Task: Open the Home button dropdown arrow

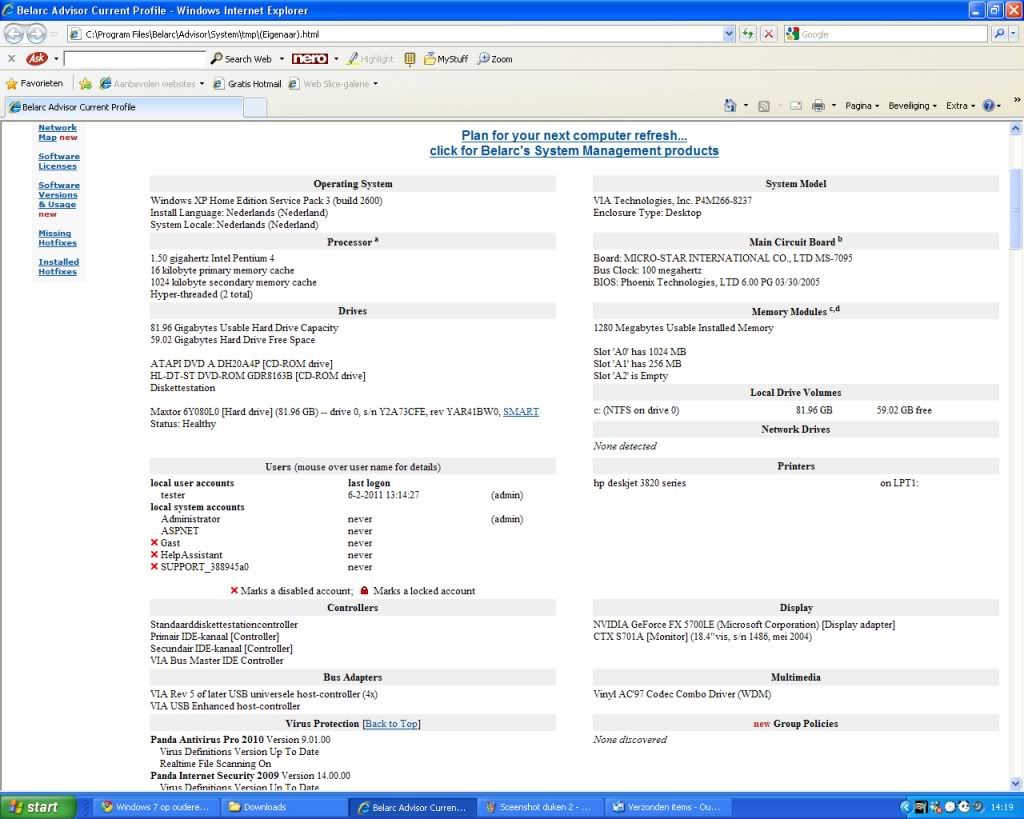Action: (x=746, y=106)
